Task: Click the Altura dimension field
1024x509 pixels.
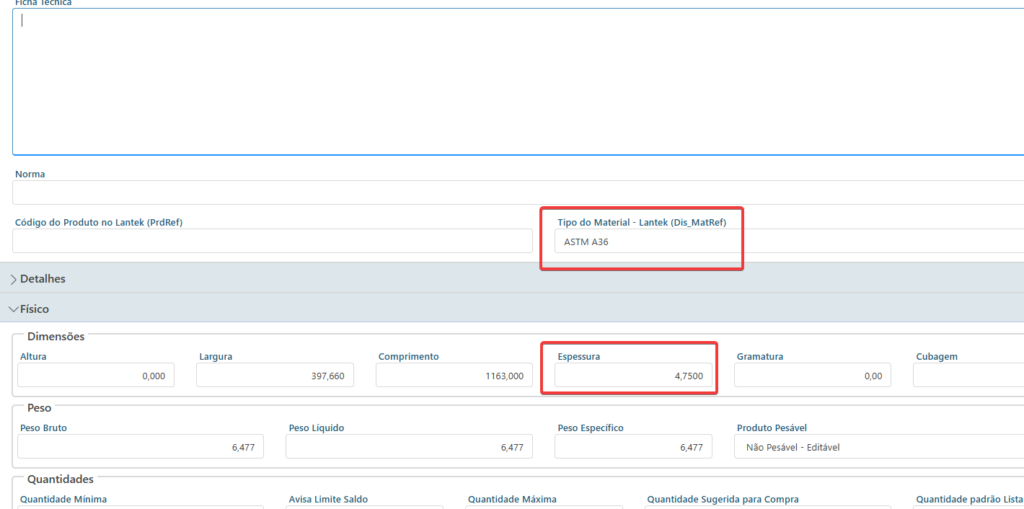Action: tap(96, 375)
